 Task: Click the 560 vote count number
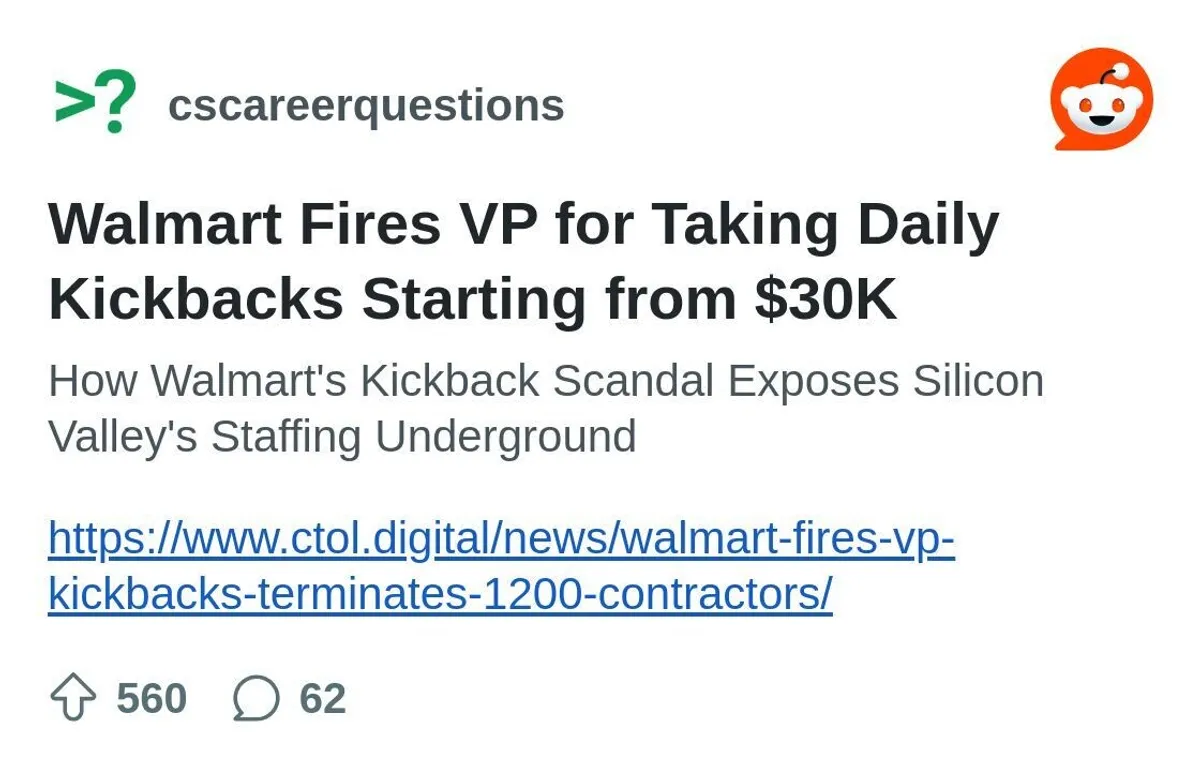tap(152, 699)
